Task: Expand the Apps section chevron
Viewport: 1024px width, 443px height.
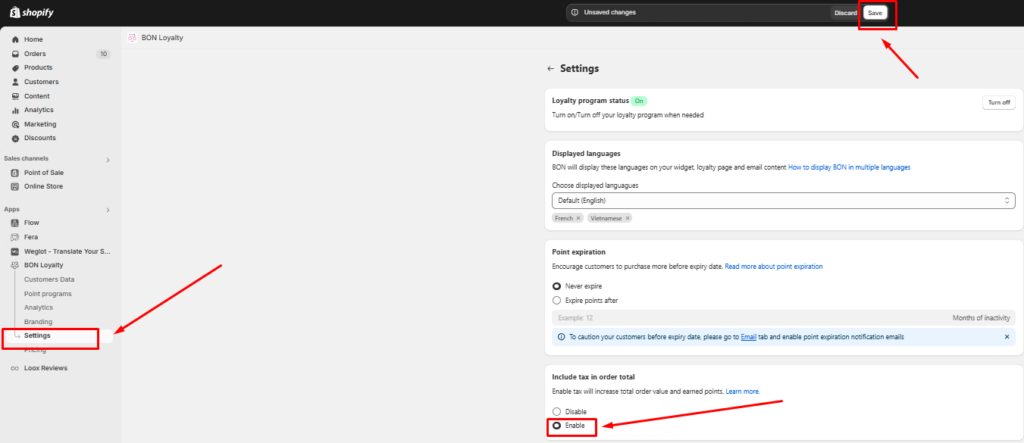Action: click(108, 210)
